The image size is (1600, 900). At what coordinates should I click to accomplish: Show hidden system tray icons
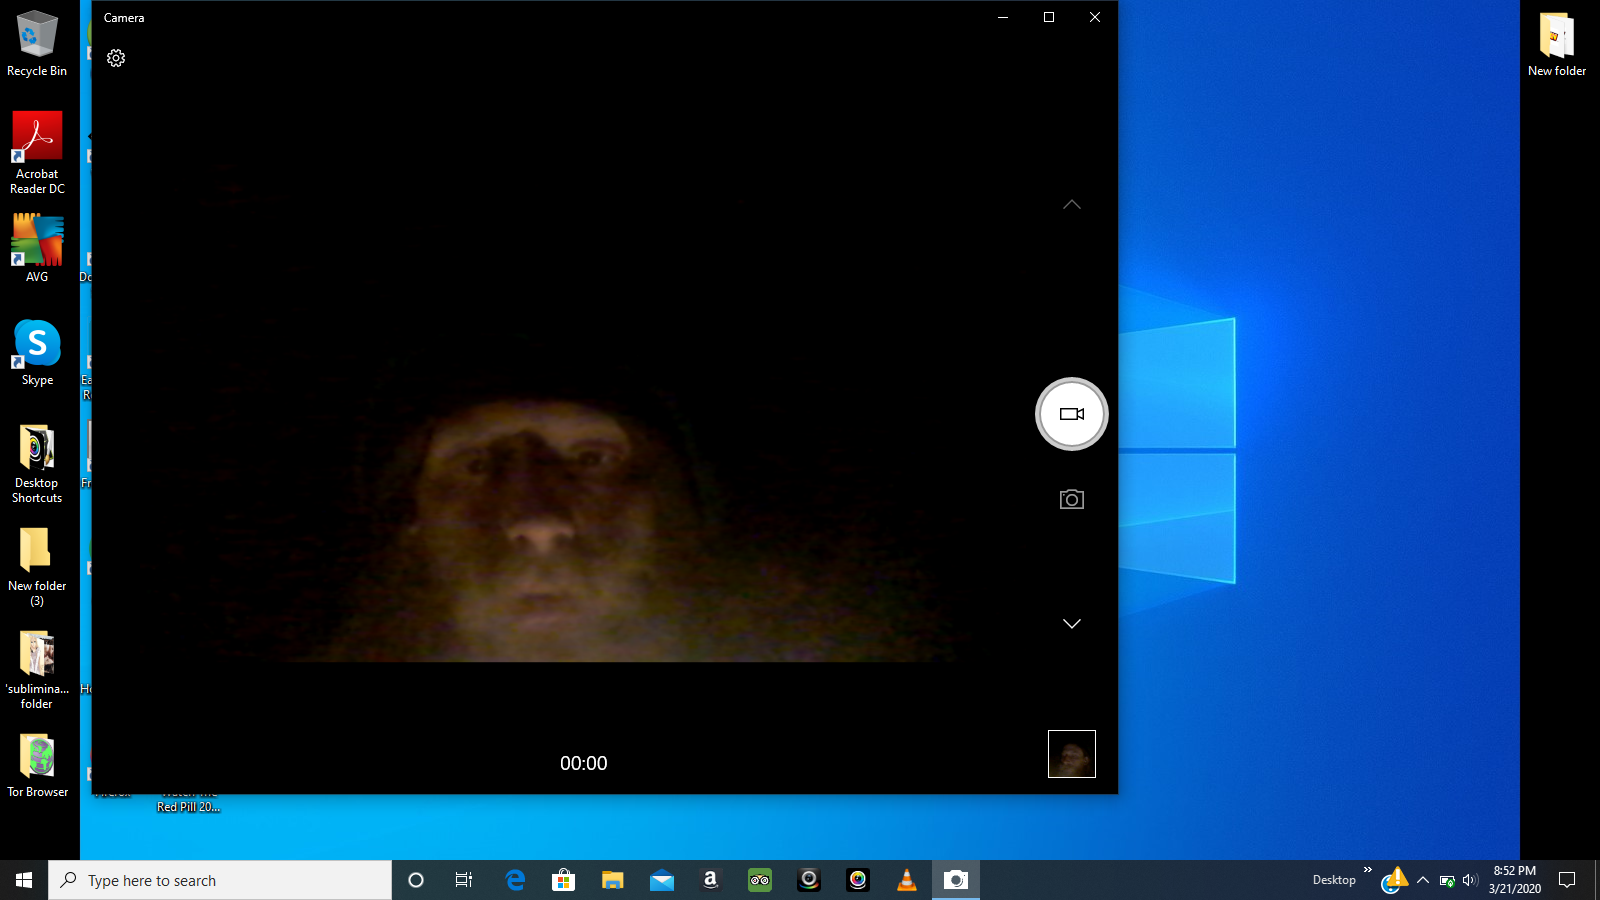[1423, 880]
